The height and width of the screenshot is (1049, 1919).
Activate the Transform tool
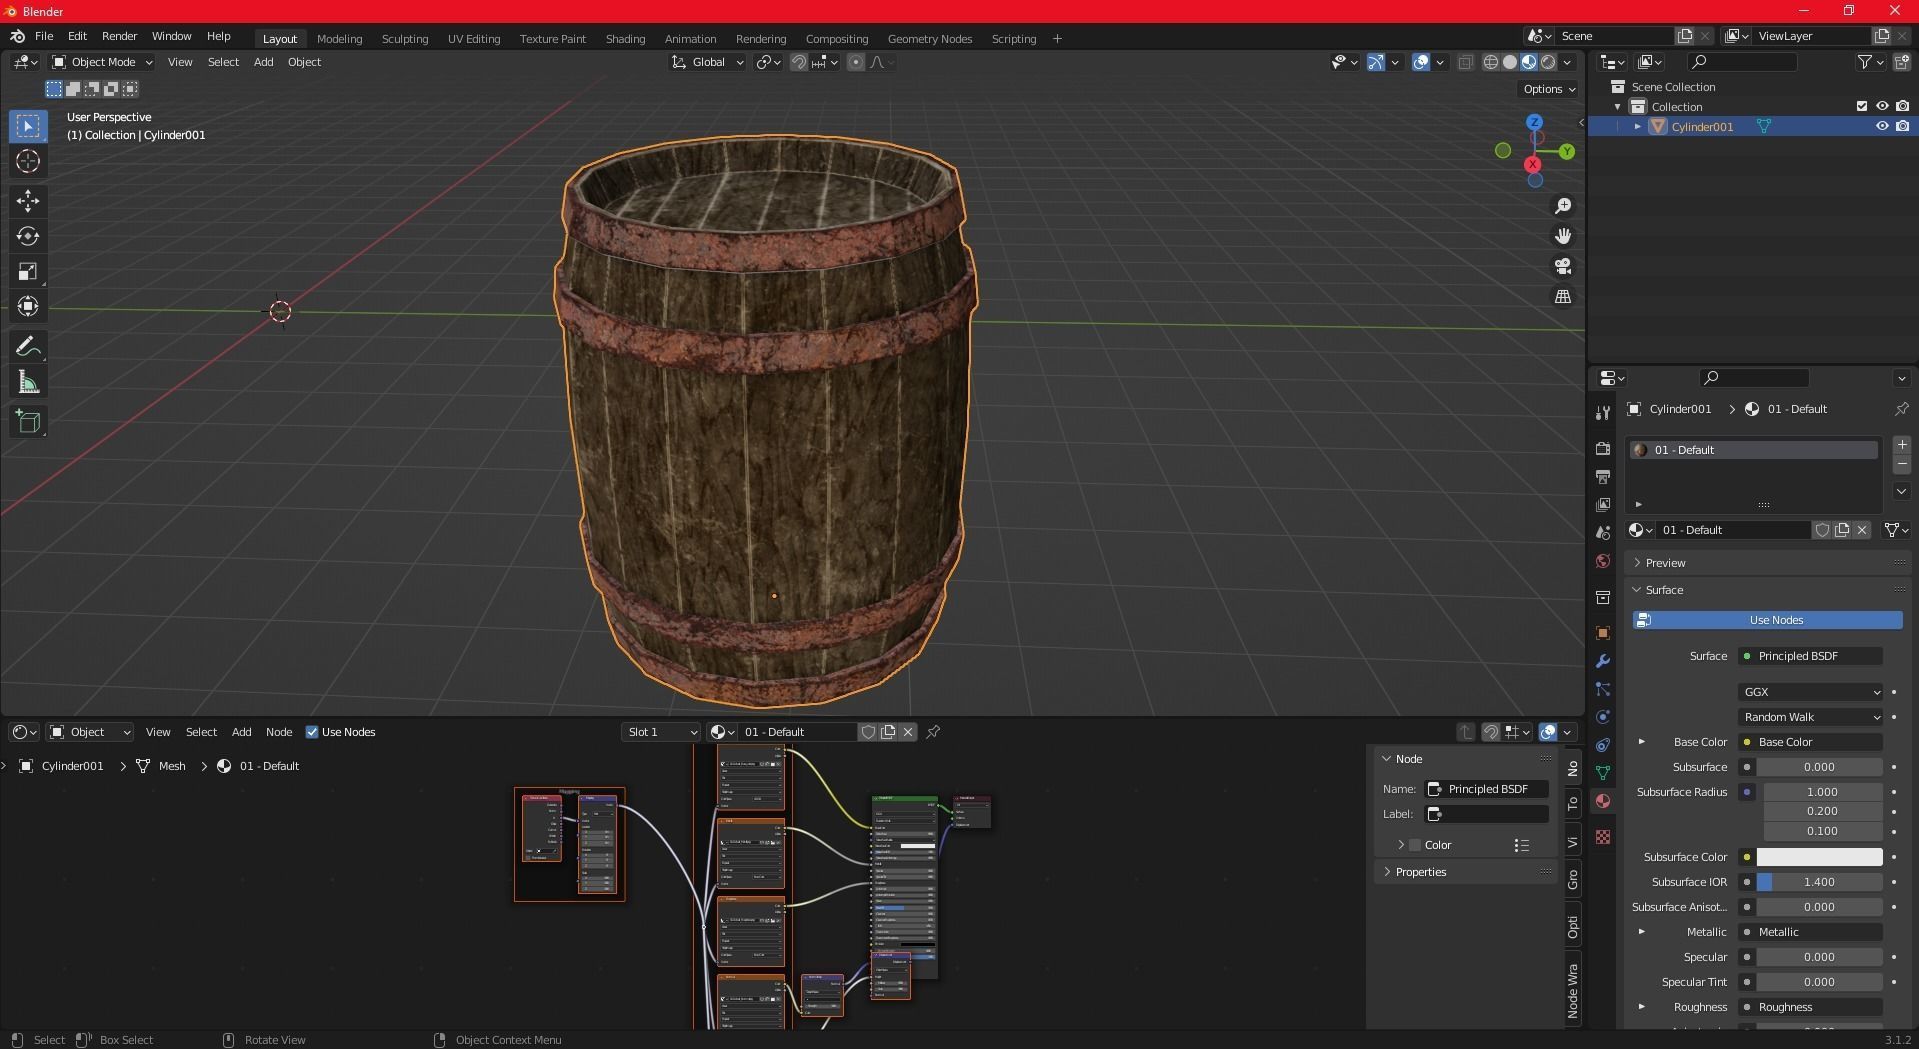coord(28,306)
